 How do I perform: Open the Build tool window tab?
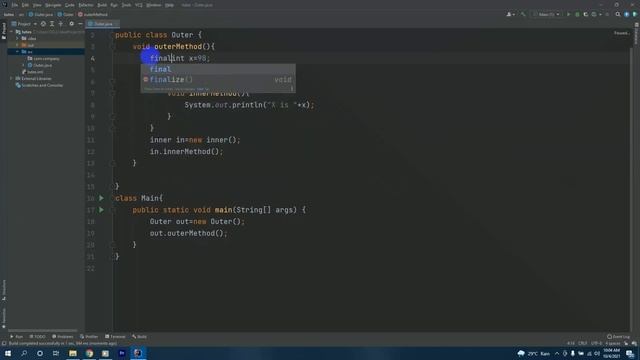pos(139,337)
